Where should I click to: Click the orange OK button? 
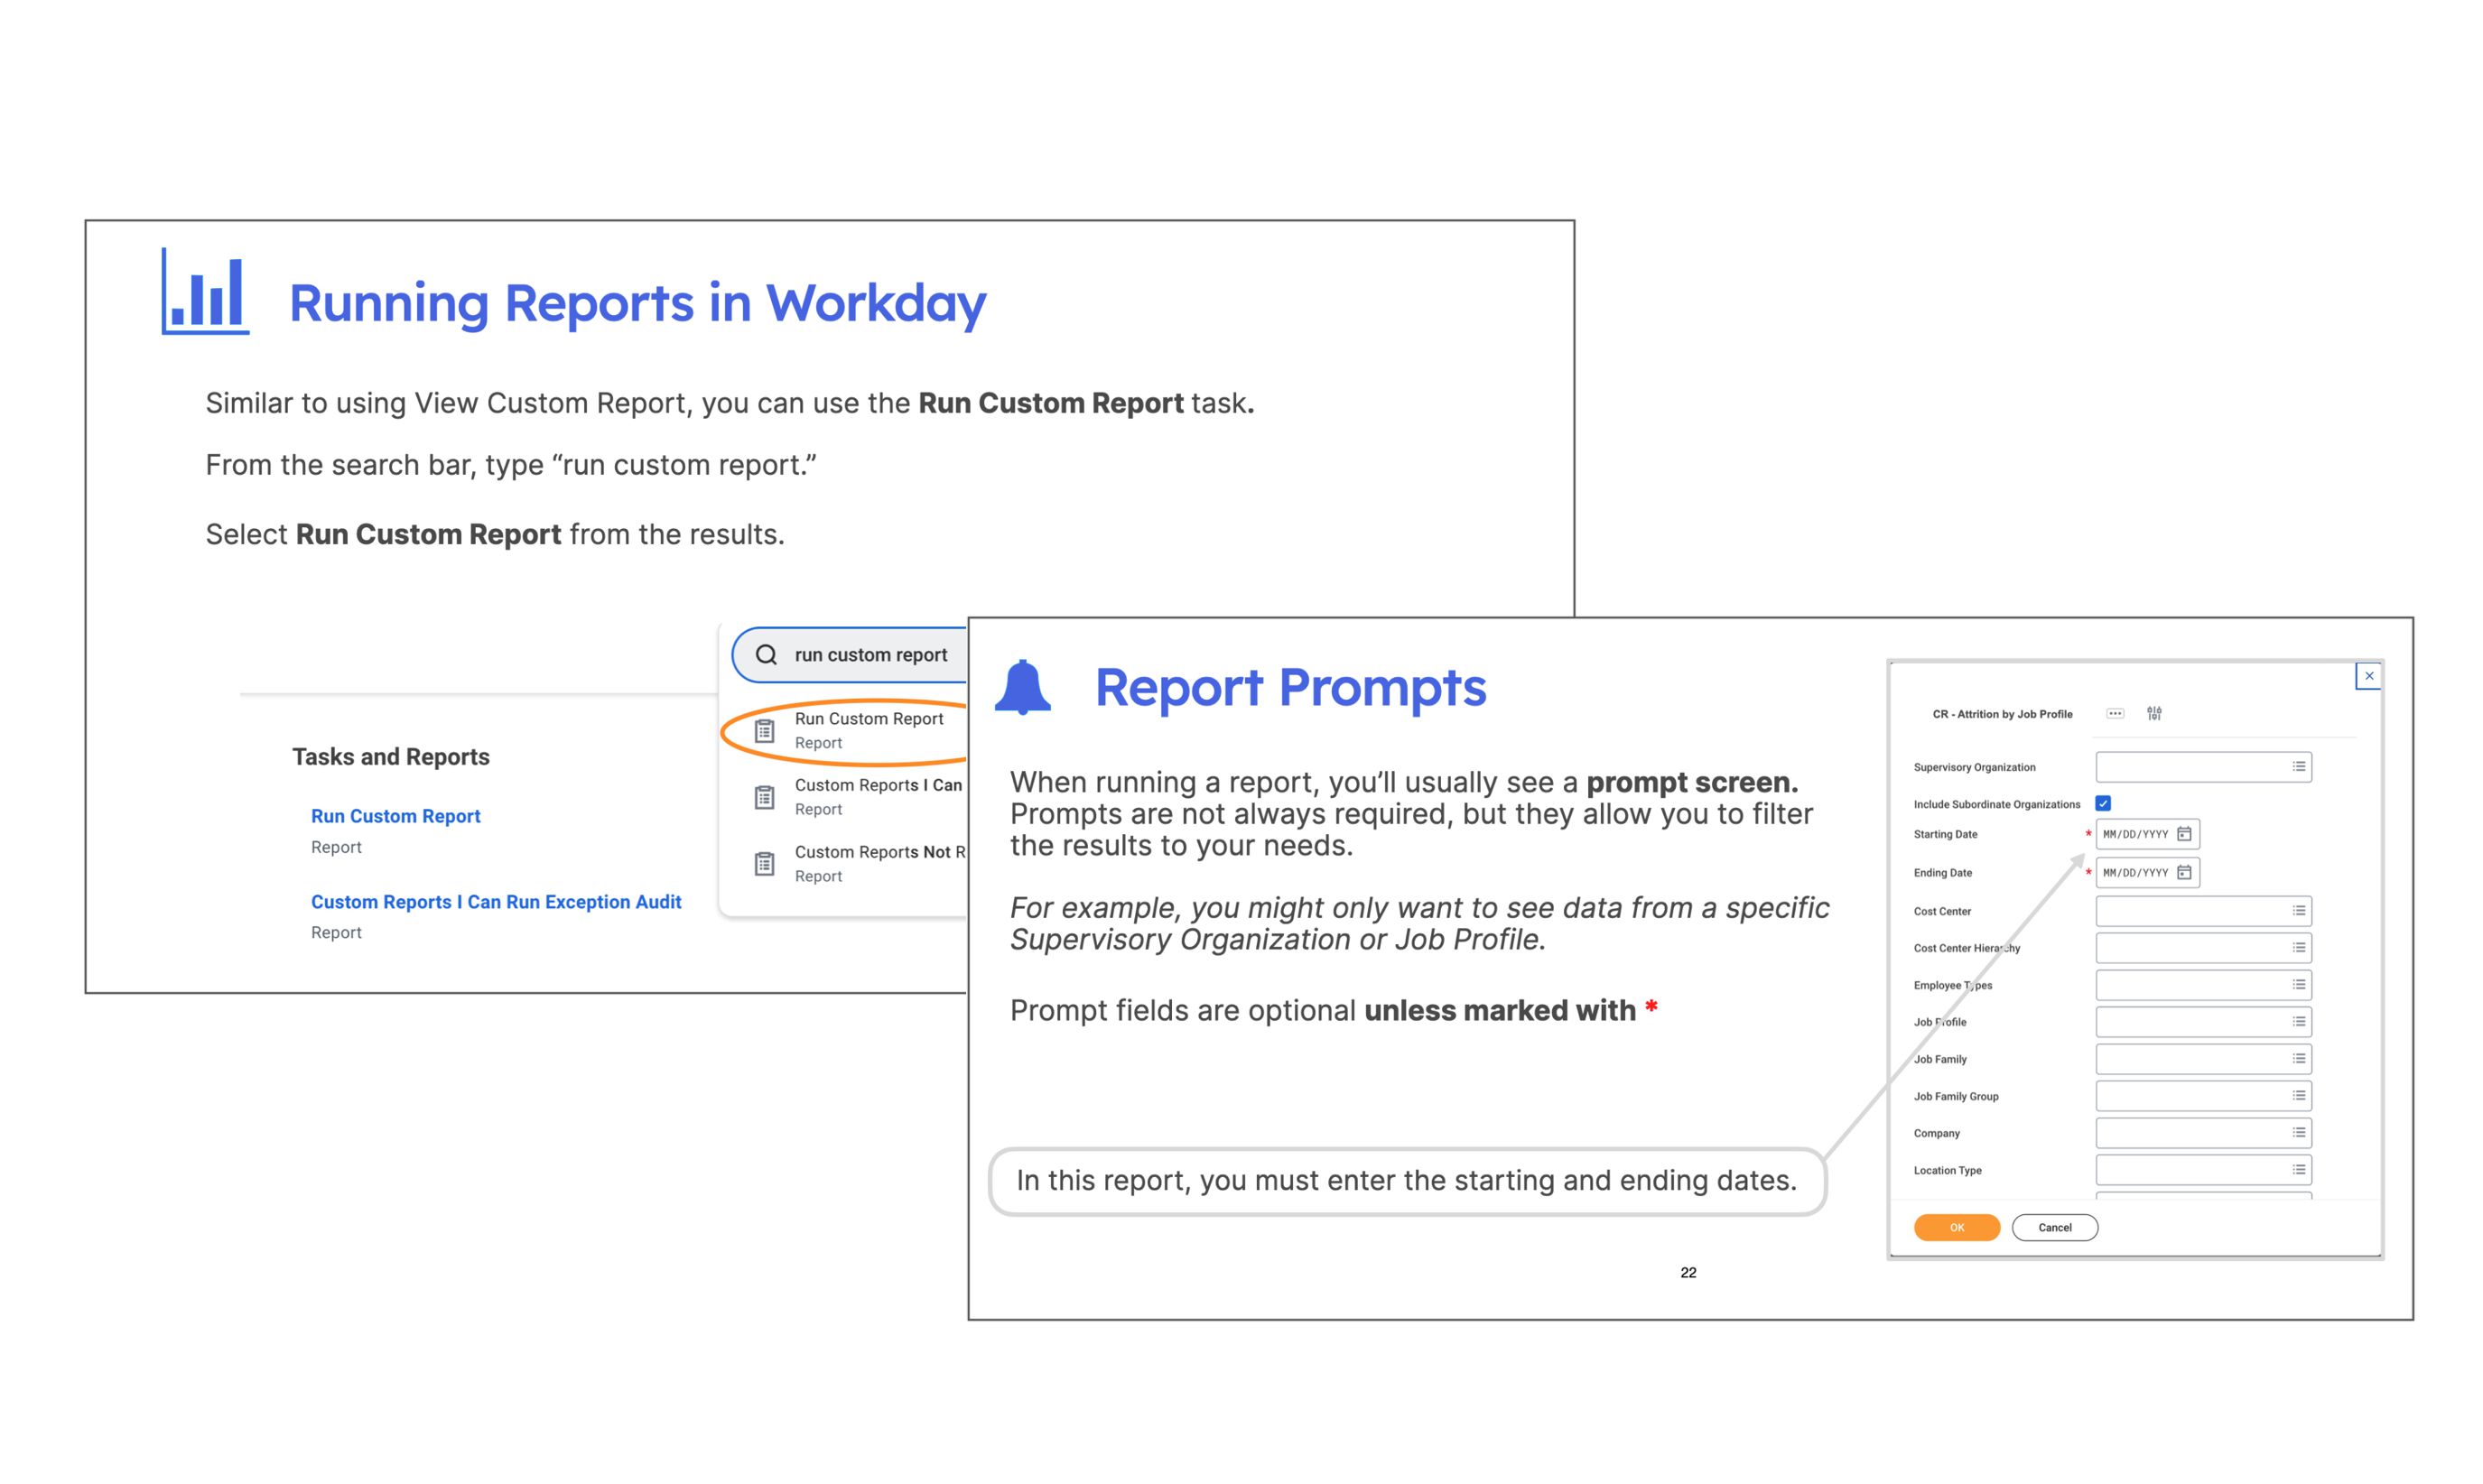pos(1957,1228)
